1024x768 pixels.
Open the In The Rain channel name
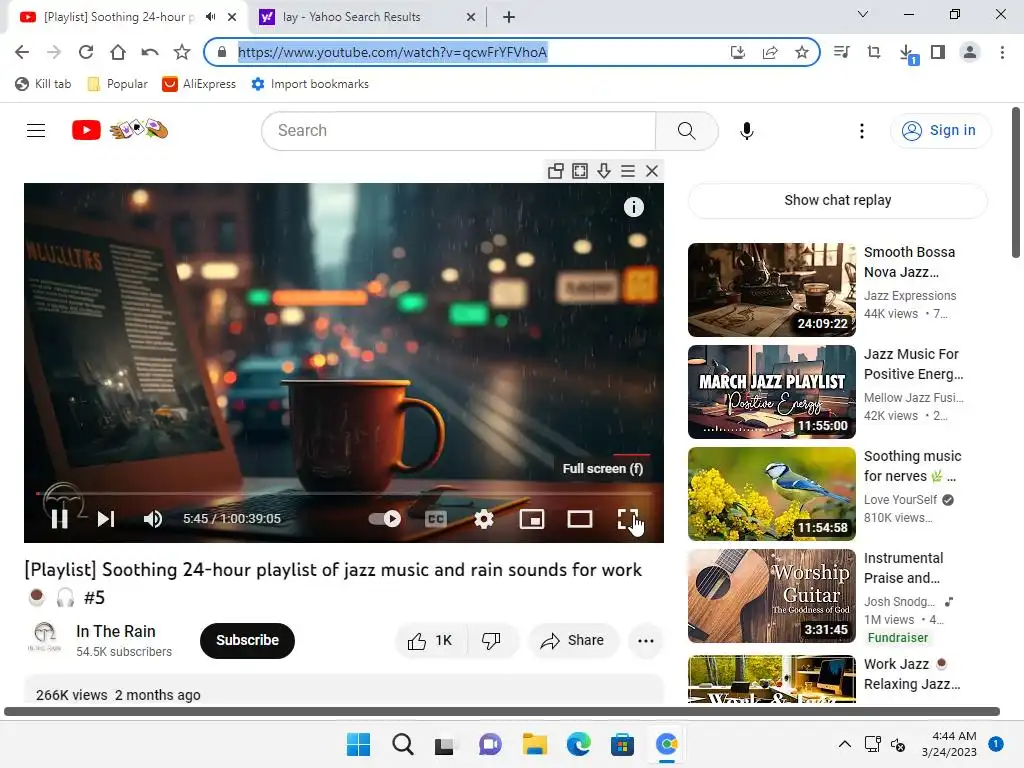[116, 632]
